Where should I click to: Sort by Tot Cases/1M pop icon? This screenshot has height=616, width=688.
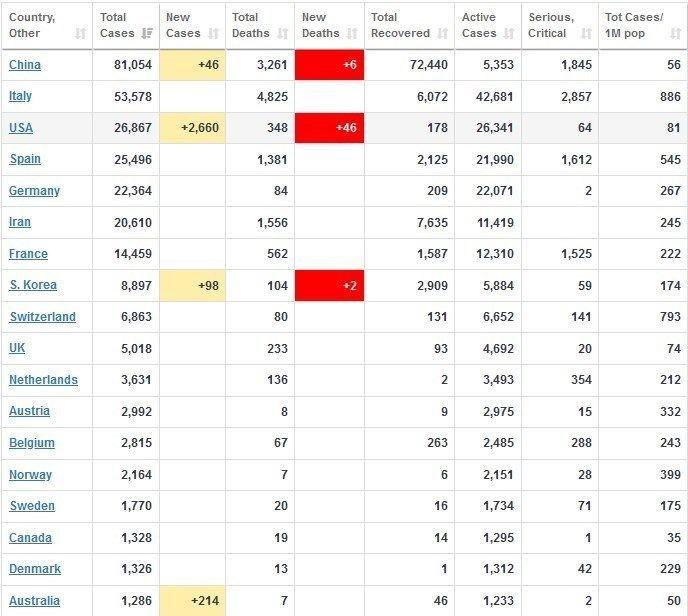point(676,33)
